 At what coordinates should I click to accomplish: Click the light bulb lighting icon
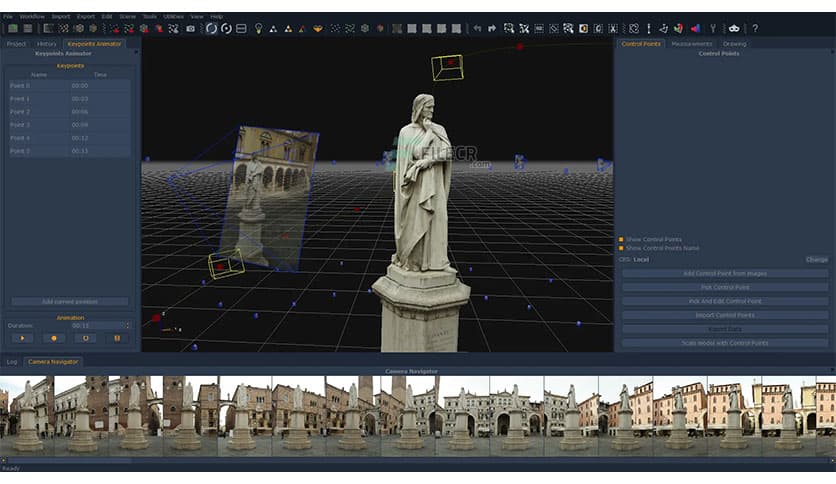coord(259,28)
